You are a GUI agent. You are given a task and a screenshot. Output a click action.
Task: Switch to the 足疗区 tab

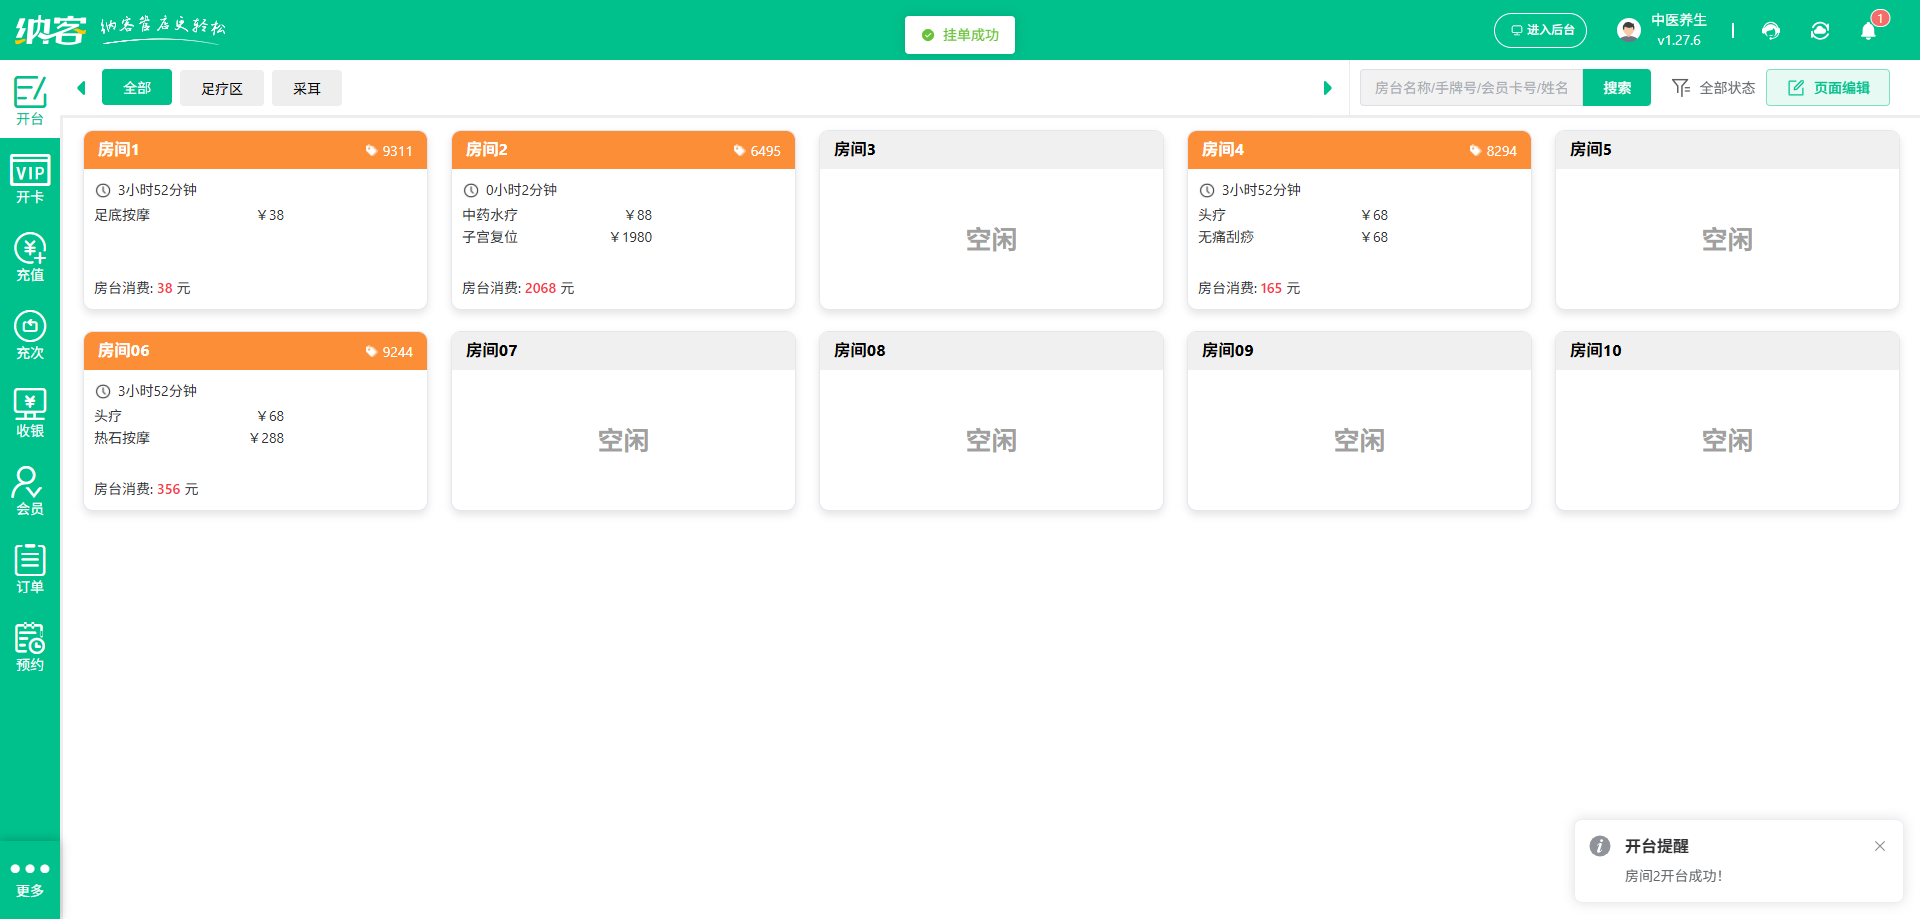click(221, 88)
